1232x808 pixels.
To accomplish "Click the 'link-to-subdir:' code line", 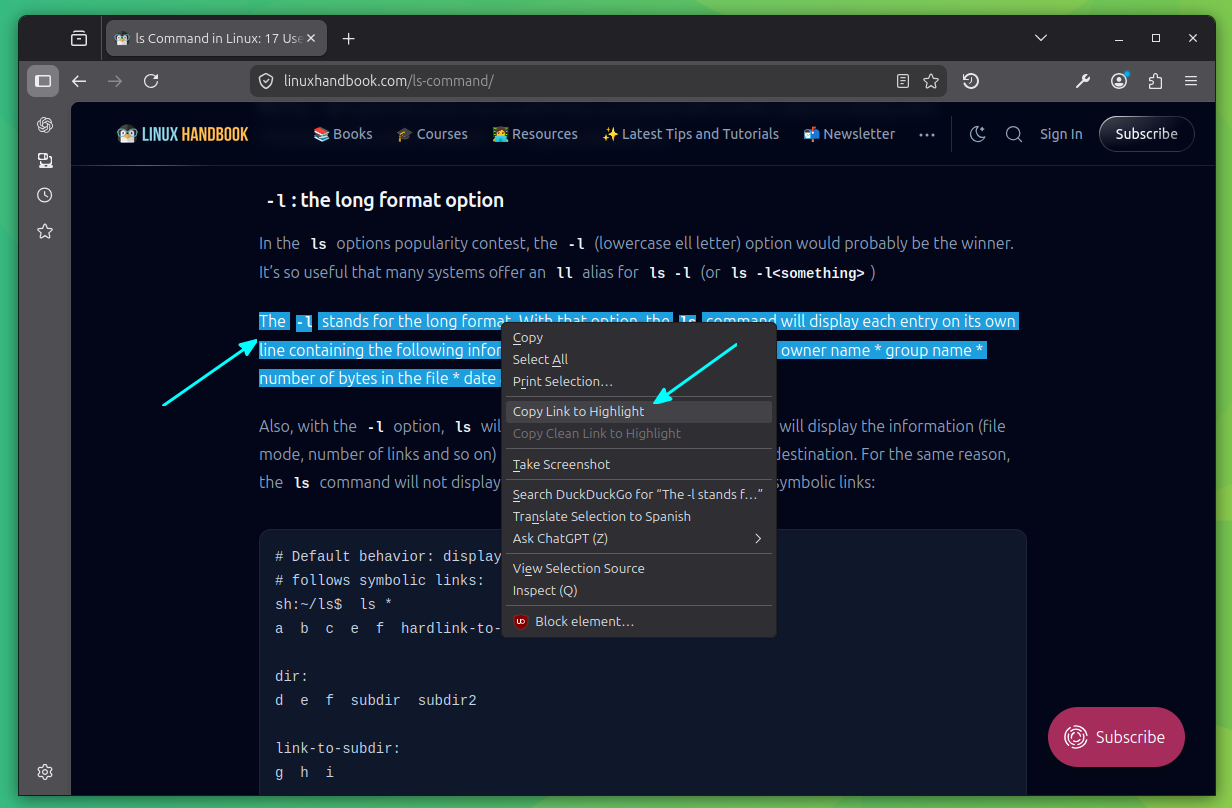I will click(338, 748).
